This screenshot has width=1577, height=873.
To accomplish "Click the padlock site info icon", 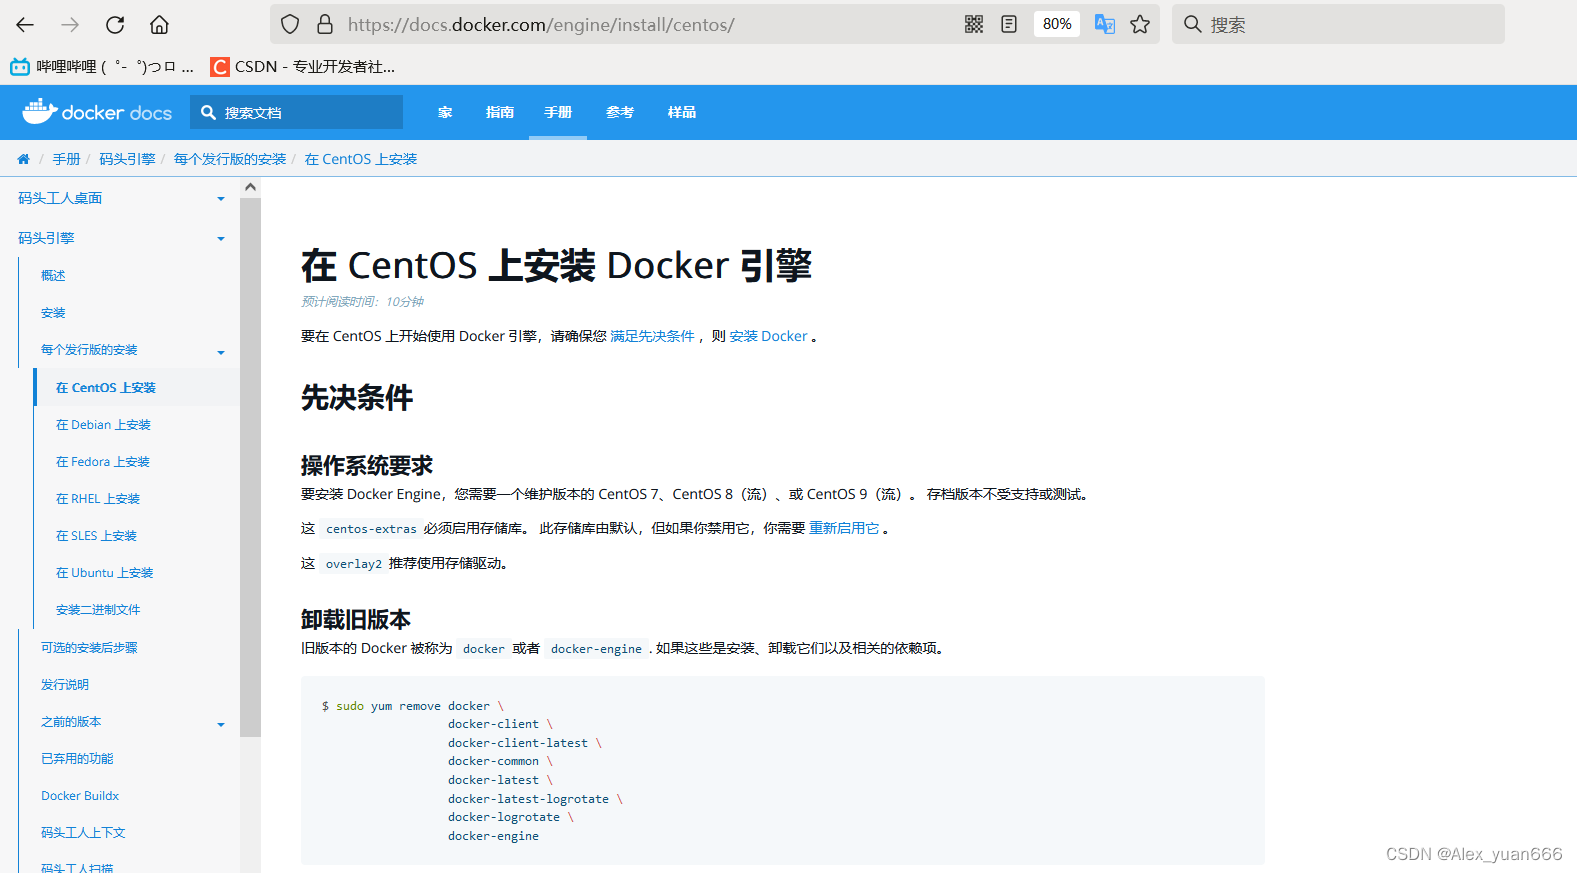I will pyautogui.click(x=325, y=24).
